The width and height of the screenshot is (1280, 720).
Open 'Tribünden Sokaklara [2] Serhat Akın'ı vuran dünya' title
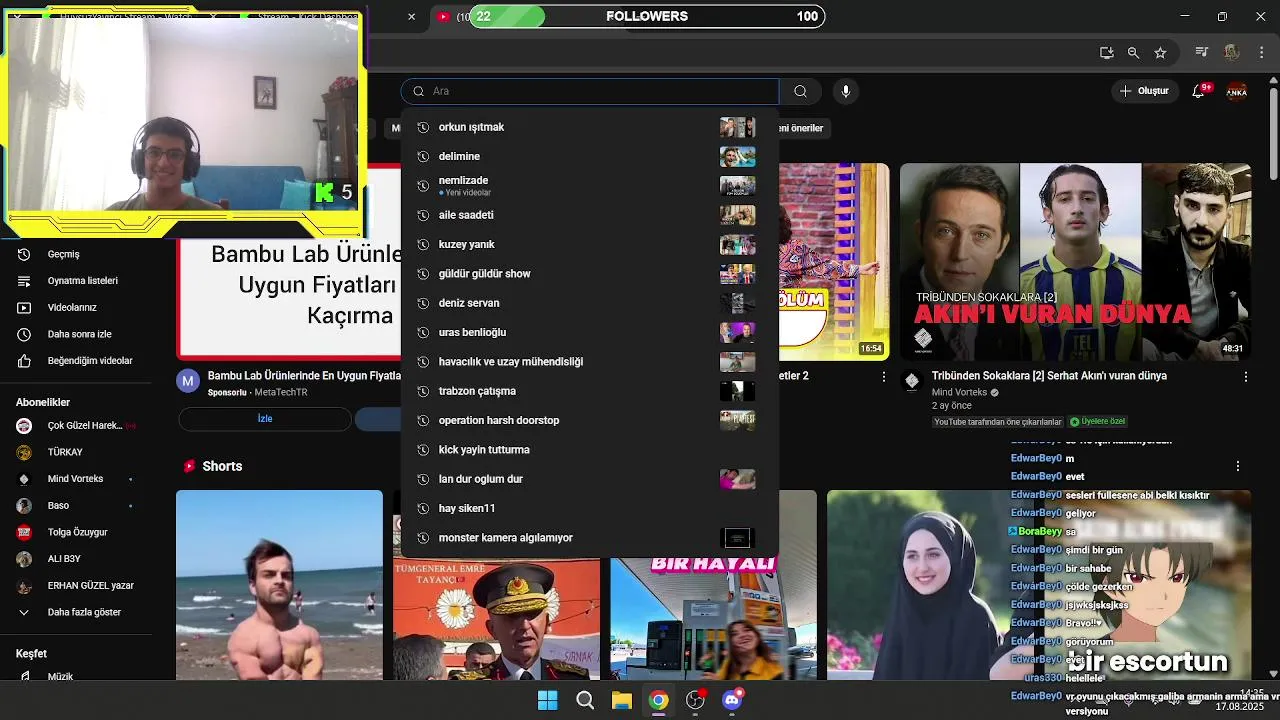point(1049,376)
